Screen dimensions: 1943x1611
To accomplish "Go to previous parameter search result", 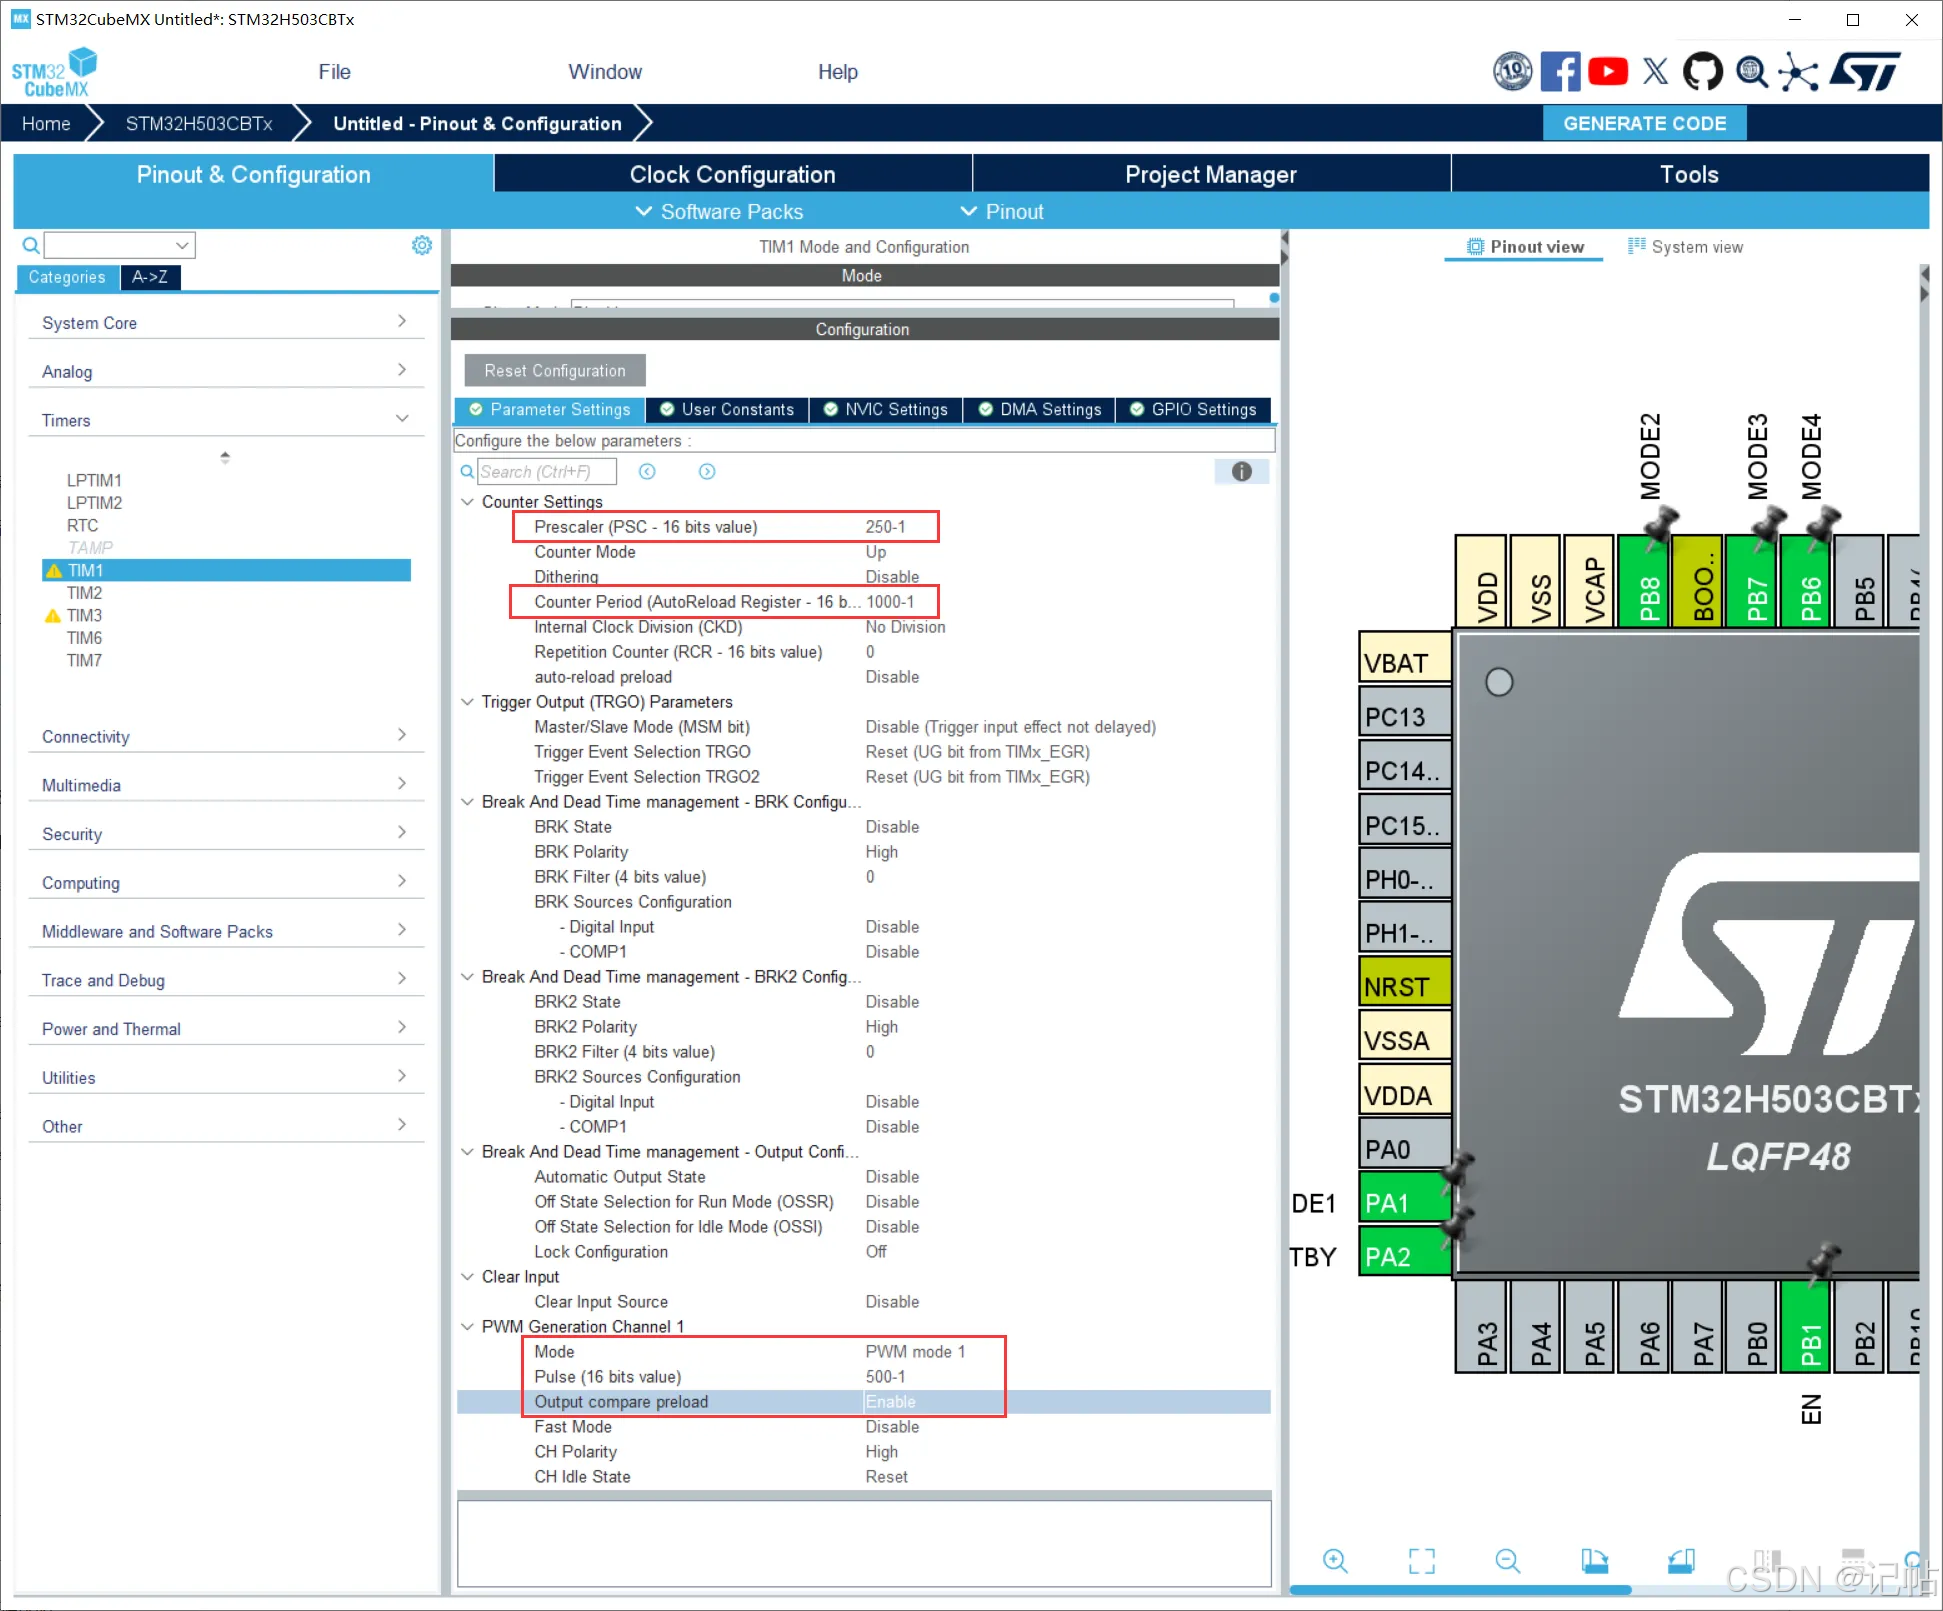I will tap(648, 471).
